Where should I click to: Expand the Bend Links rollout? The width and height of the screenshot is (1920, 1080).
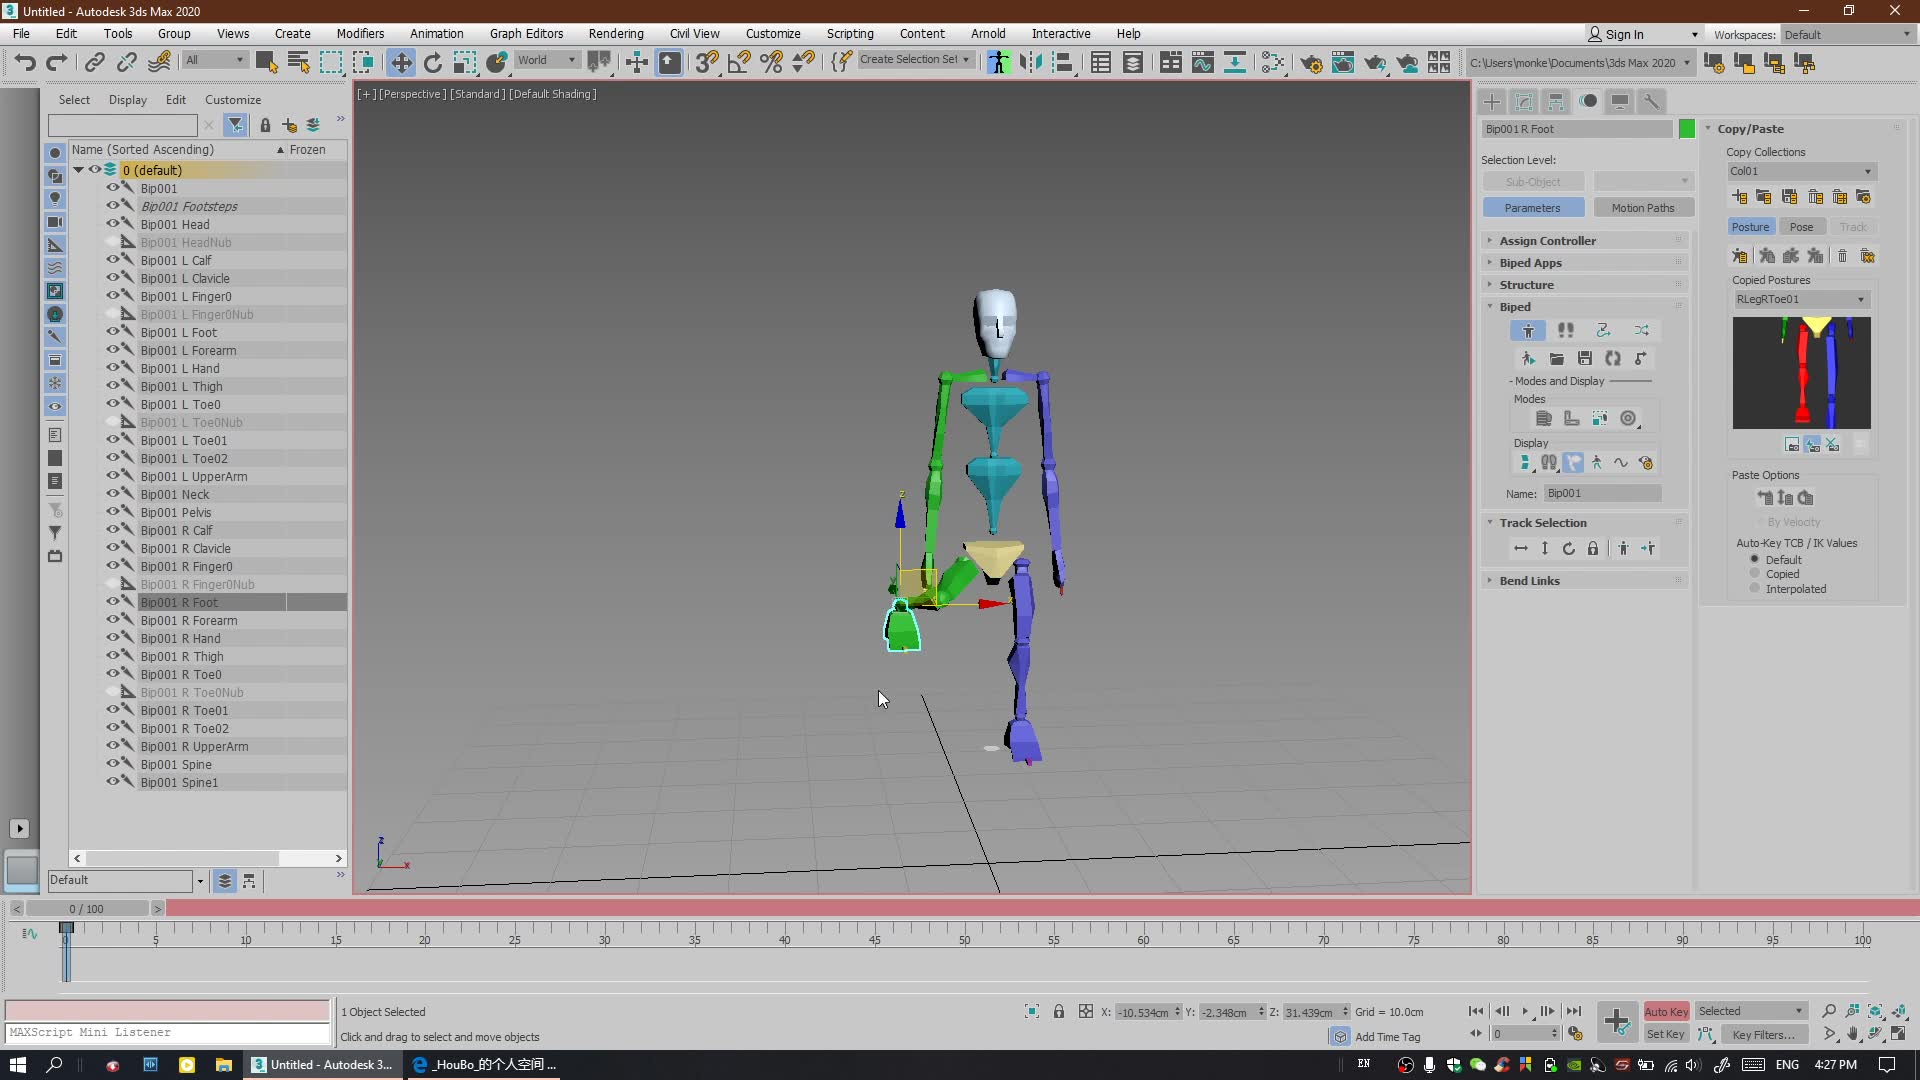1530,580
